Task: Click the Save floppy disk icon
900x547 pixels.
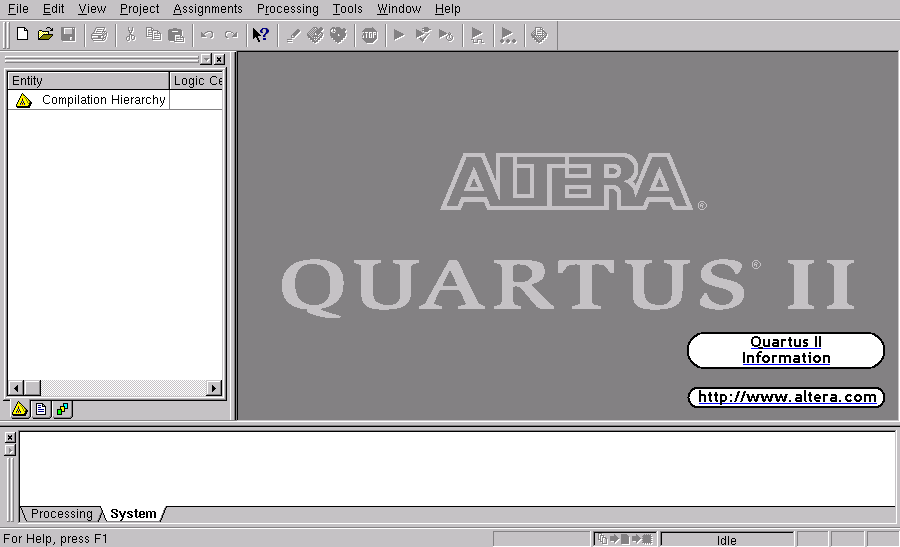Action: click(x=68, y=34)
